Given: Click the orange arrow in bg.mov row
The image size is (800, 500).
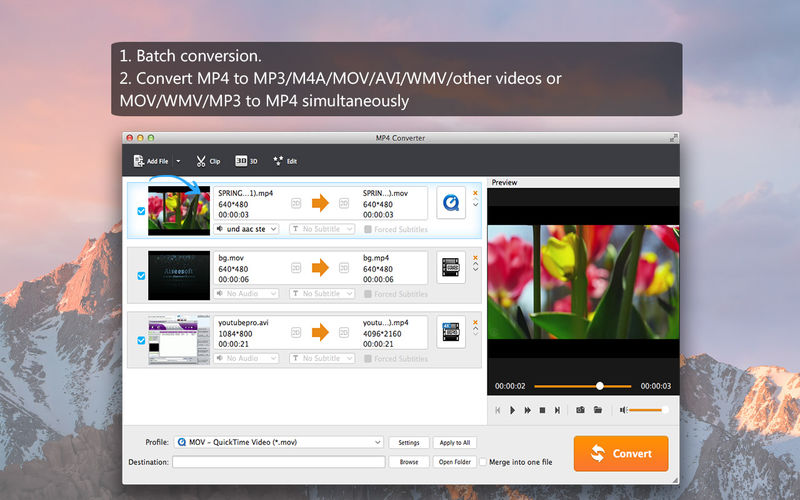Looking at the screenshot, I should click(320, 268).
